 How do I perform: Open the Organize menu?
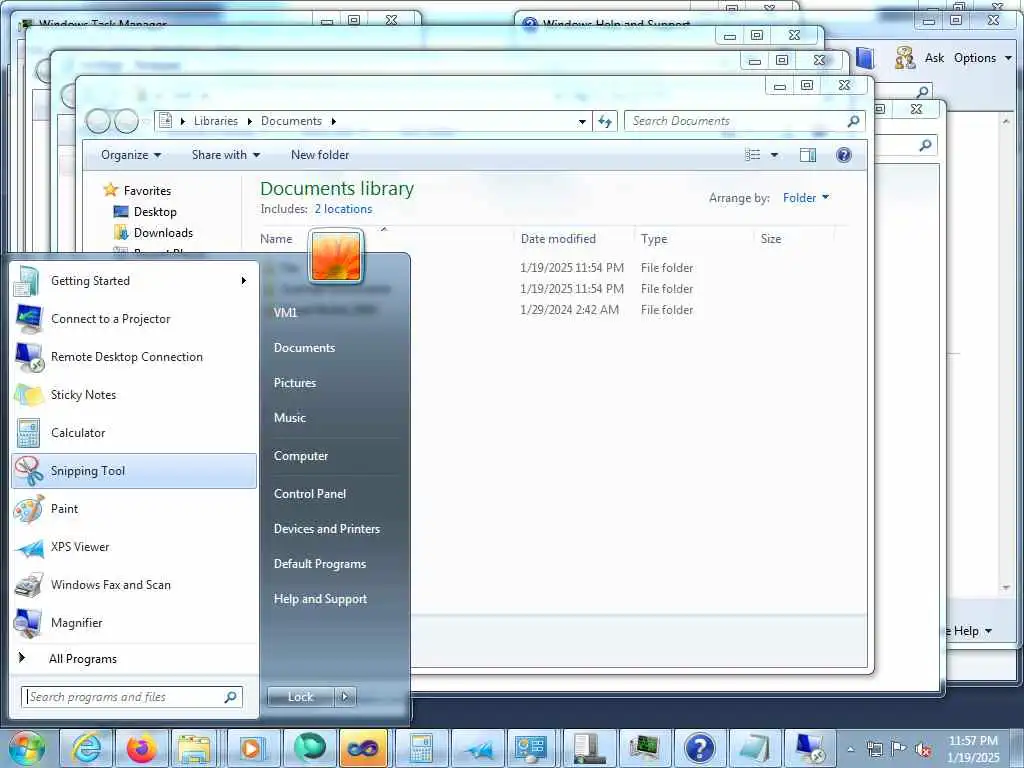(x=131, y=155)
